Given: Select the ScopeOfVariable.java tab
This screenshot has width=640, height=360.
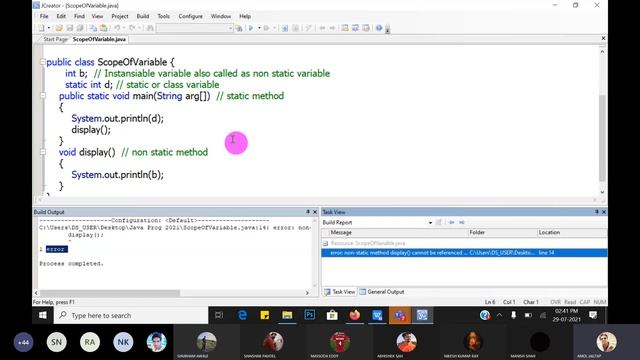Looking at the screenshot, I should pos(99,39).
